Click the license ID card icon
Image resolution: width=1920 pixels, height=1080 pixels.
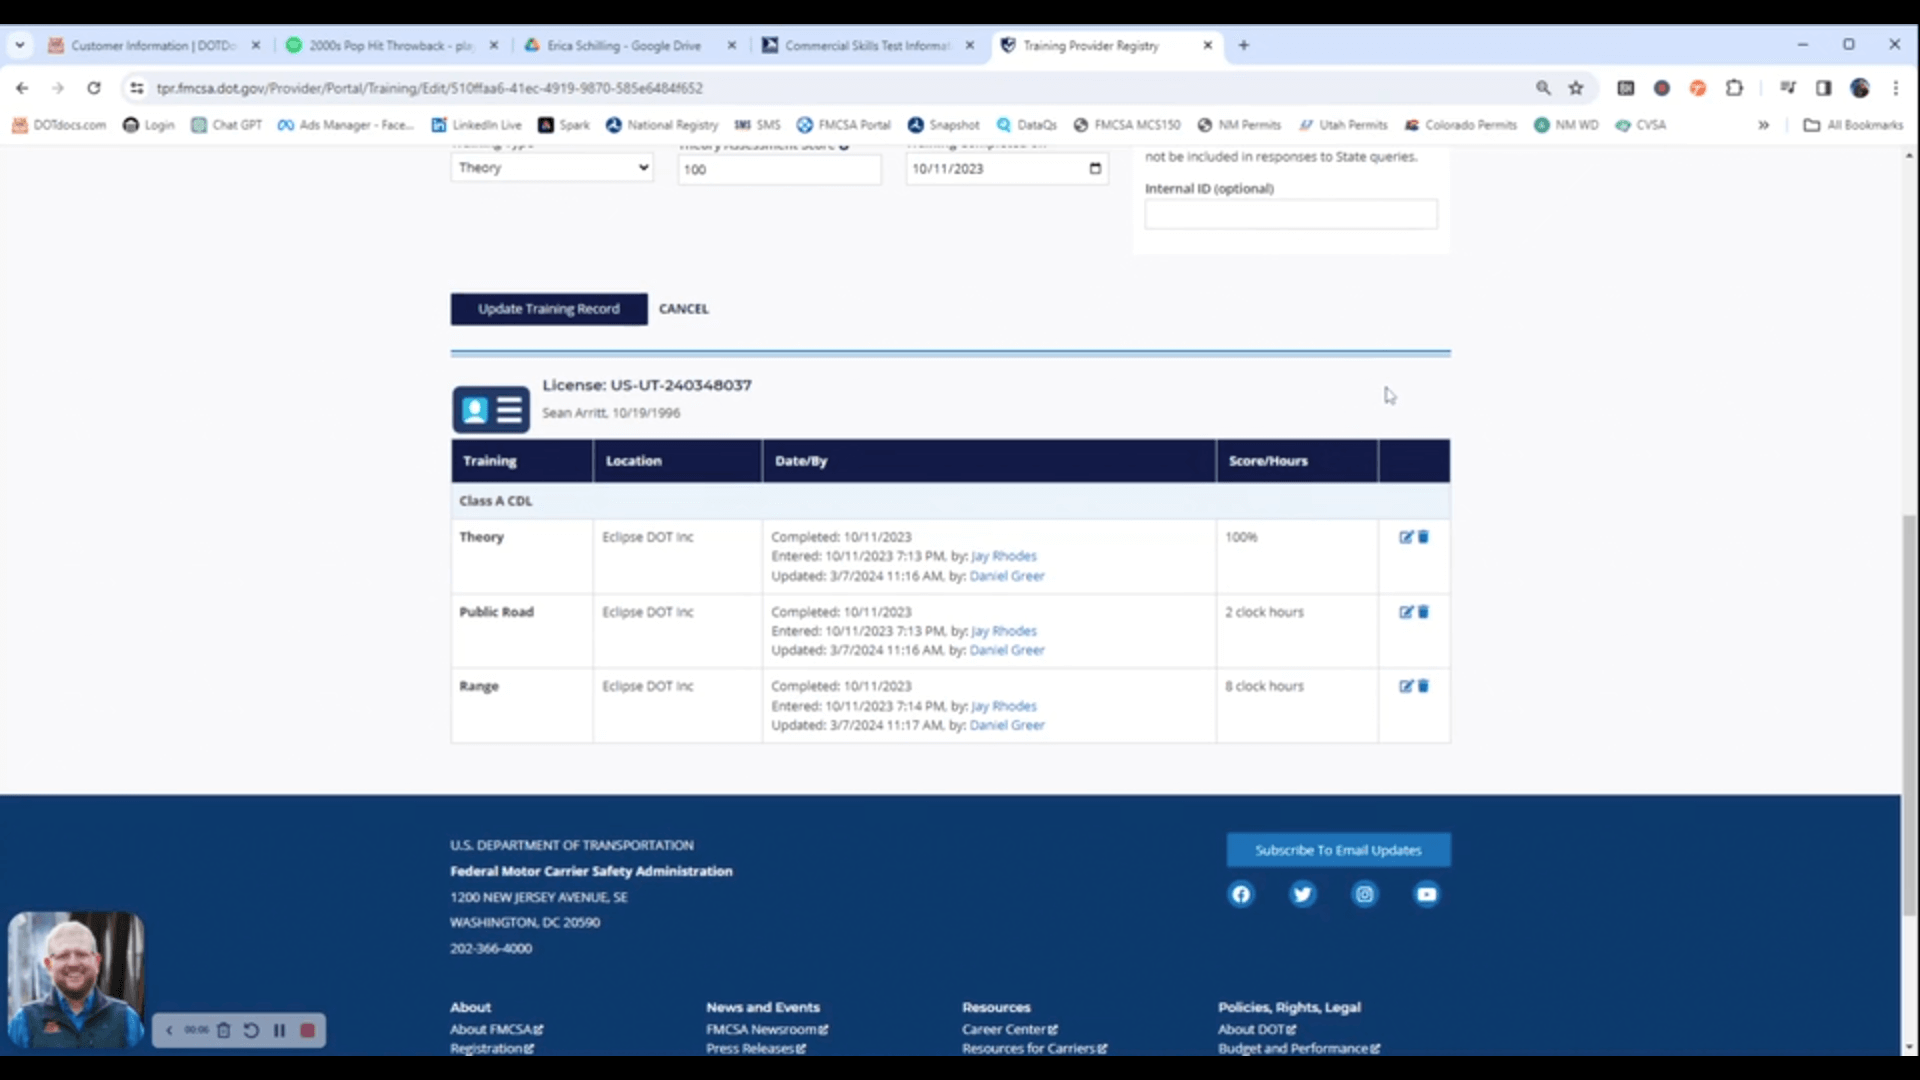click(491, 409)
